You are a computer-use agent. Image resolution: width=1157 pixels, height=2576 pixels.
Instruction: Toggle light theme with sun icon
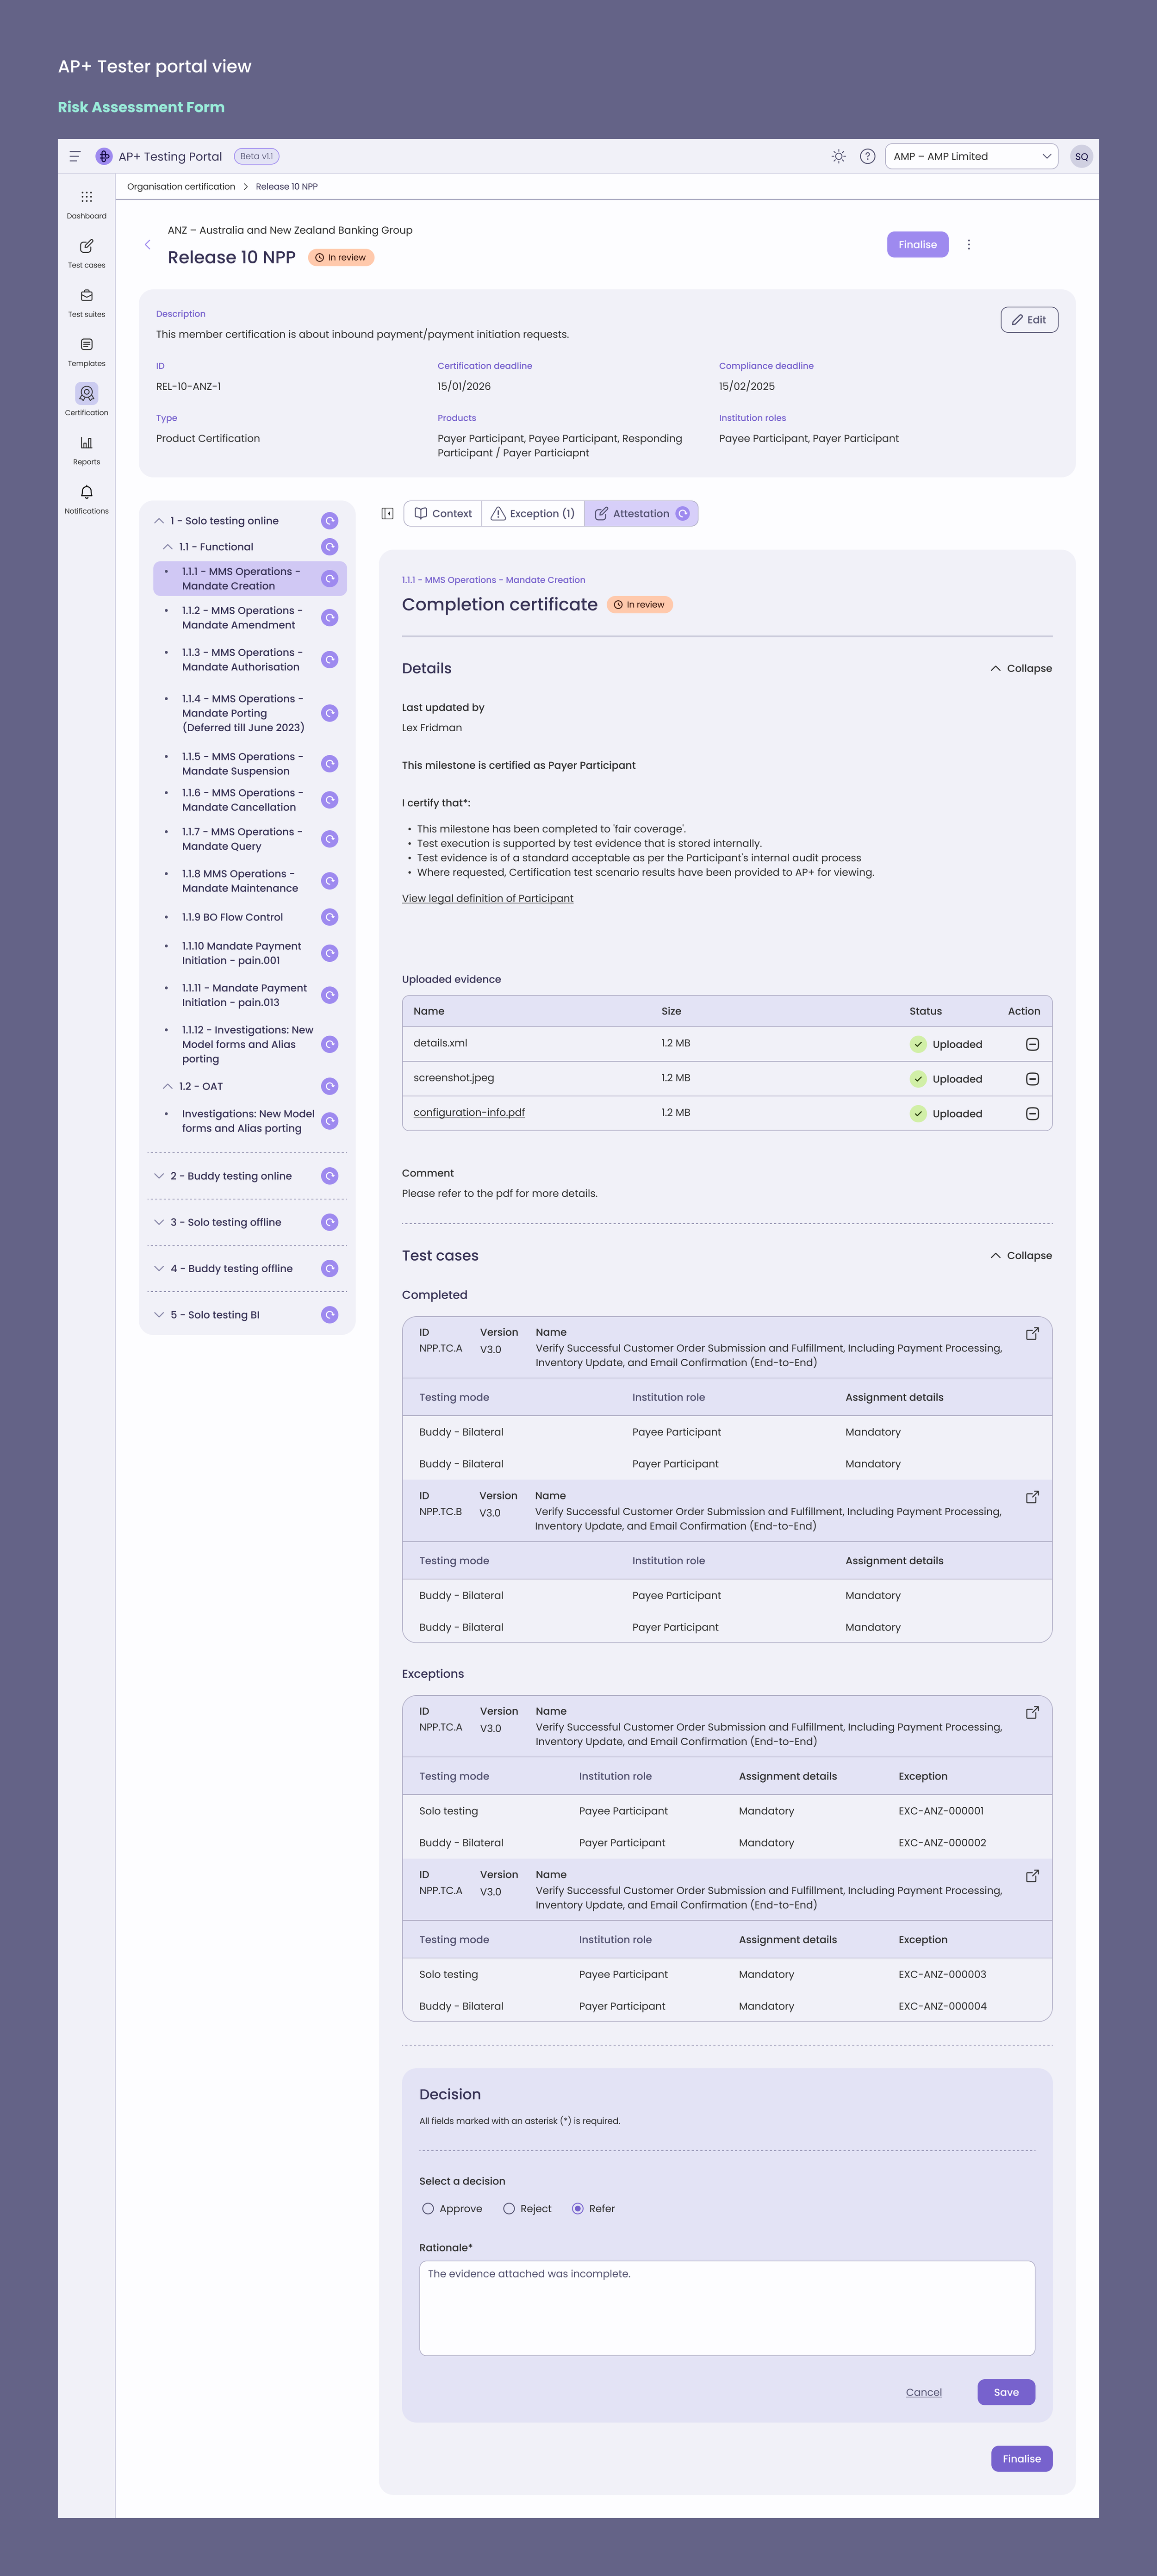click(x=838, y=156)
